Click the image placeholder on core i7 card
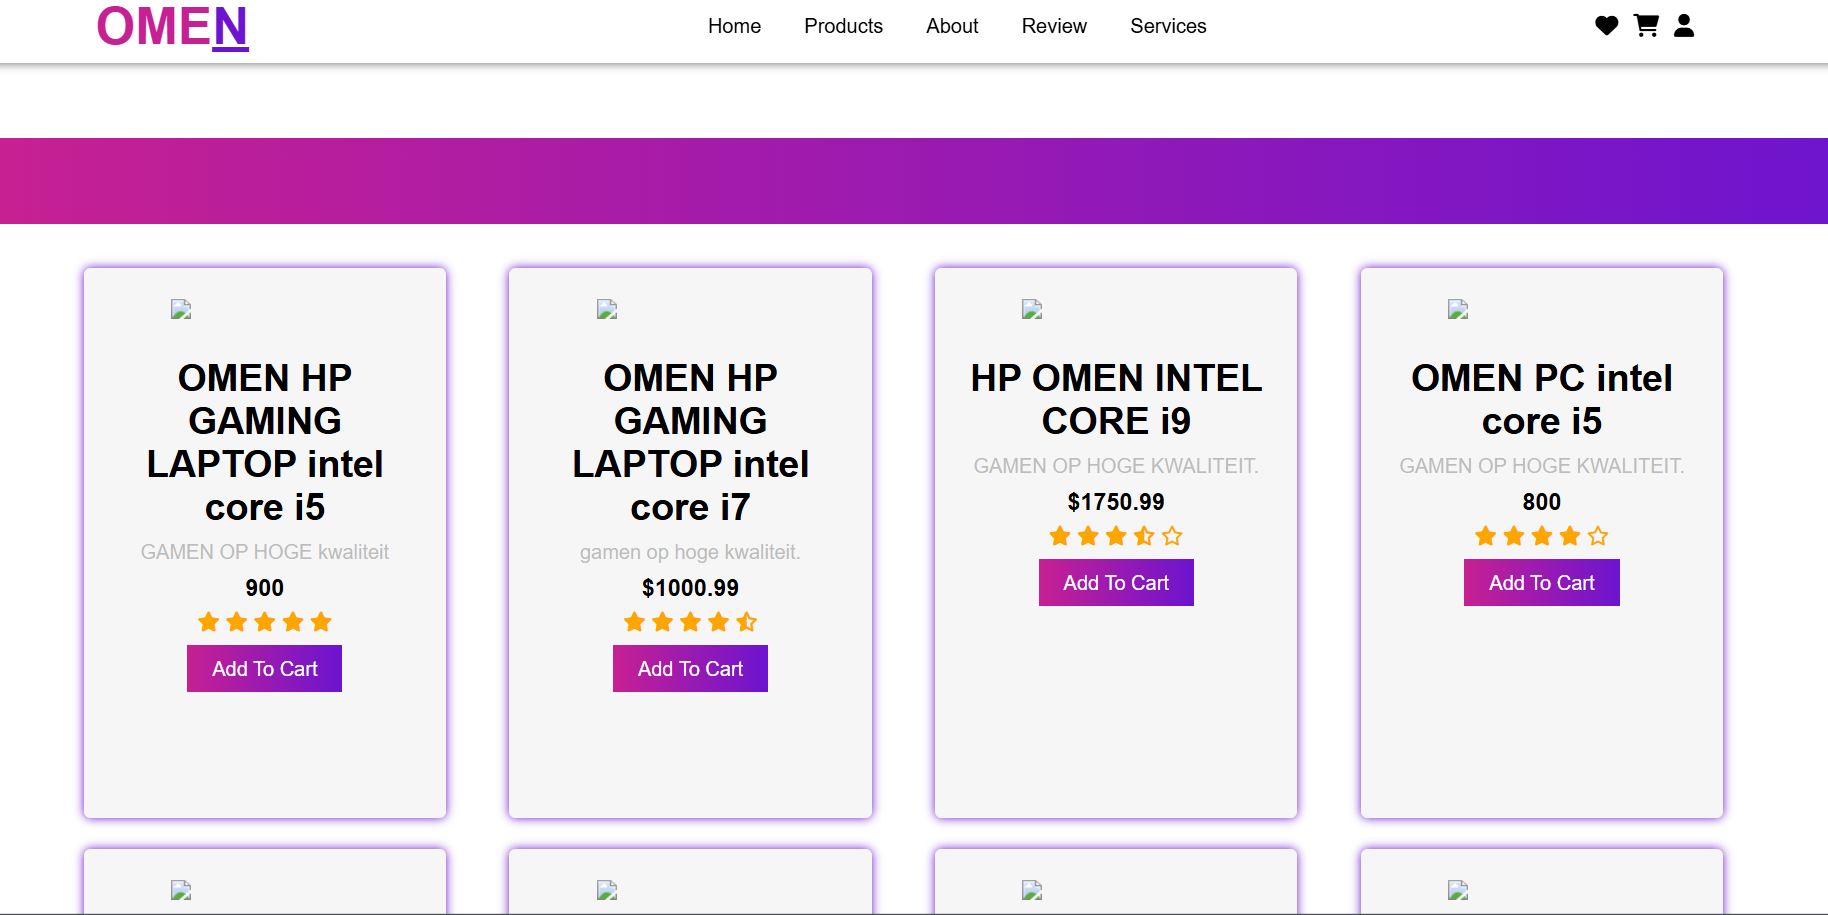Image resolution: width=1828 pixels, height=915 pixels. tap(606, 309)
